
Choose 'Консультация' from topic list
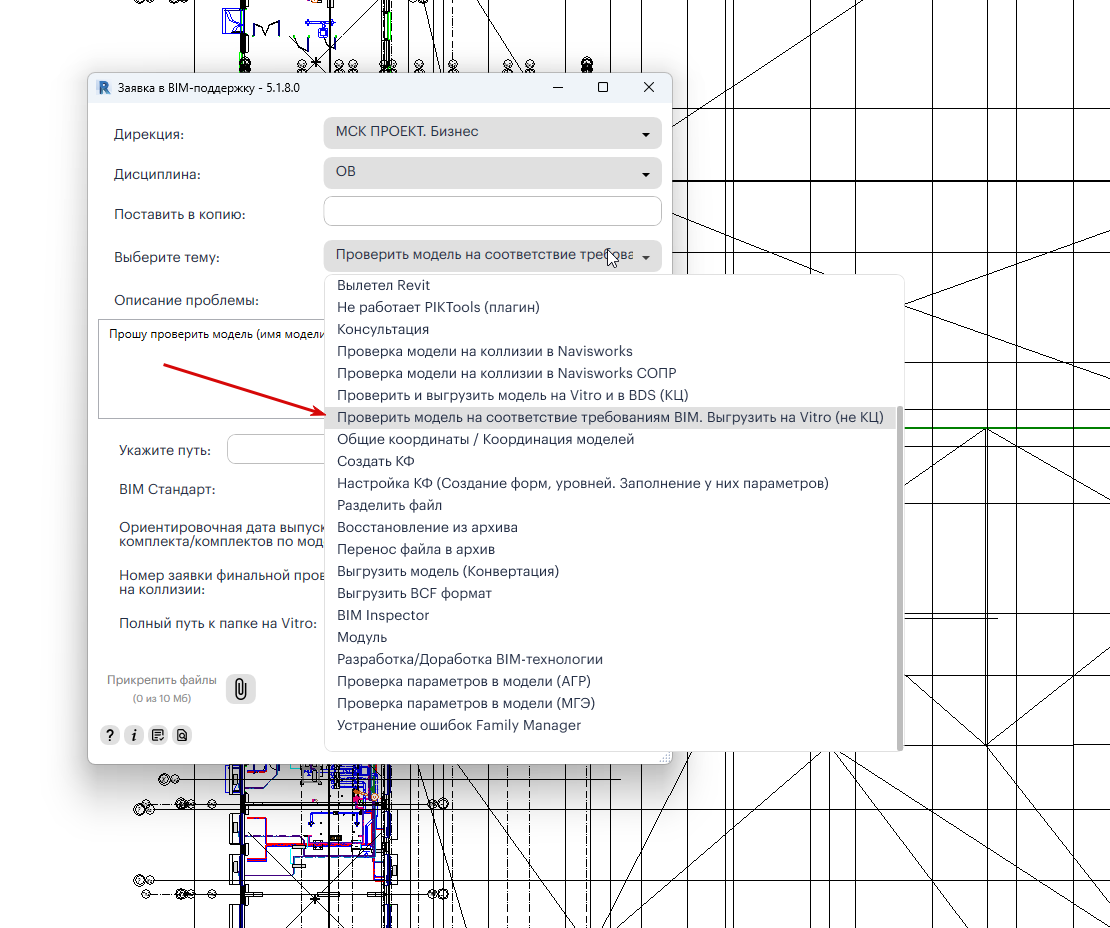click(x=383, y=329)
